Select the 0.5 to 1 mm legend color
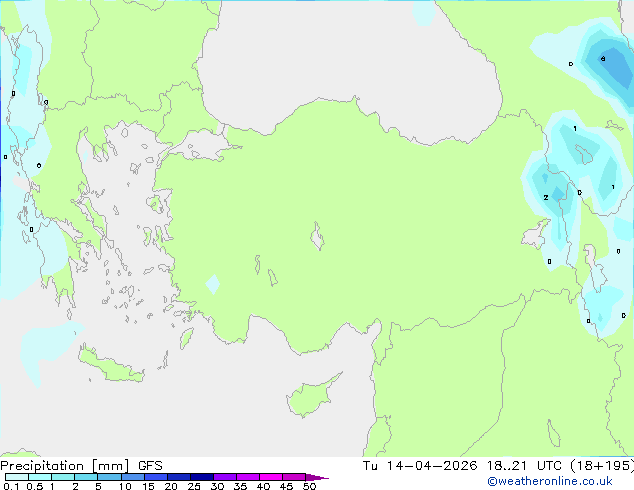Screen dimensions: 634x490 tap(40, 477)
